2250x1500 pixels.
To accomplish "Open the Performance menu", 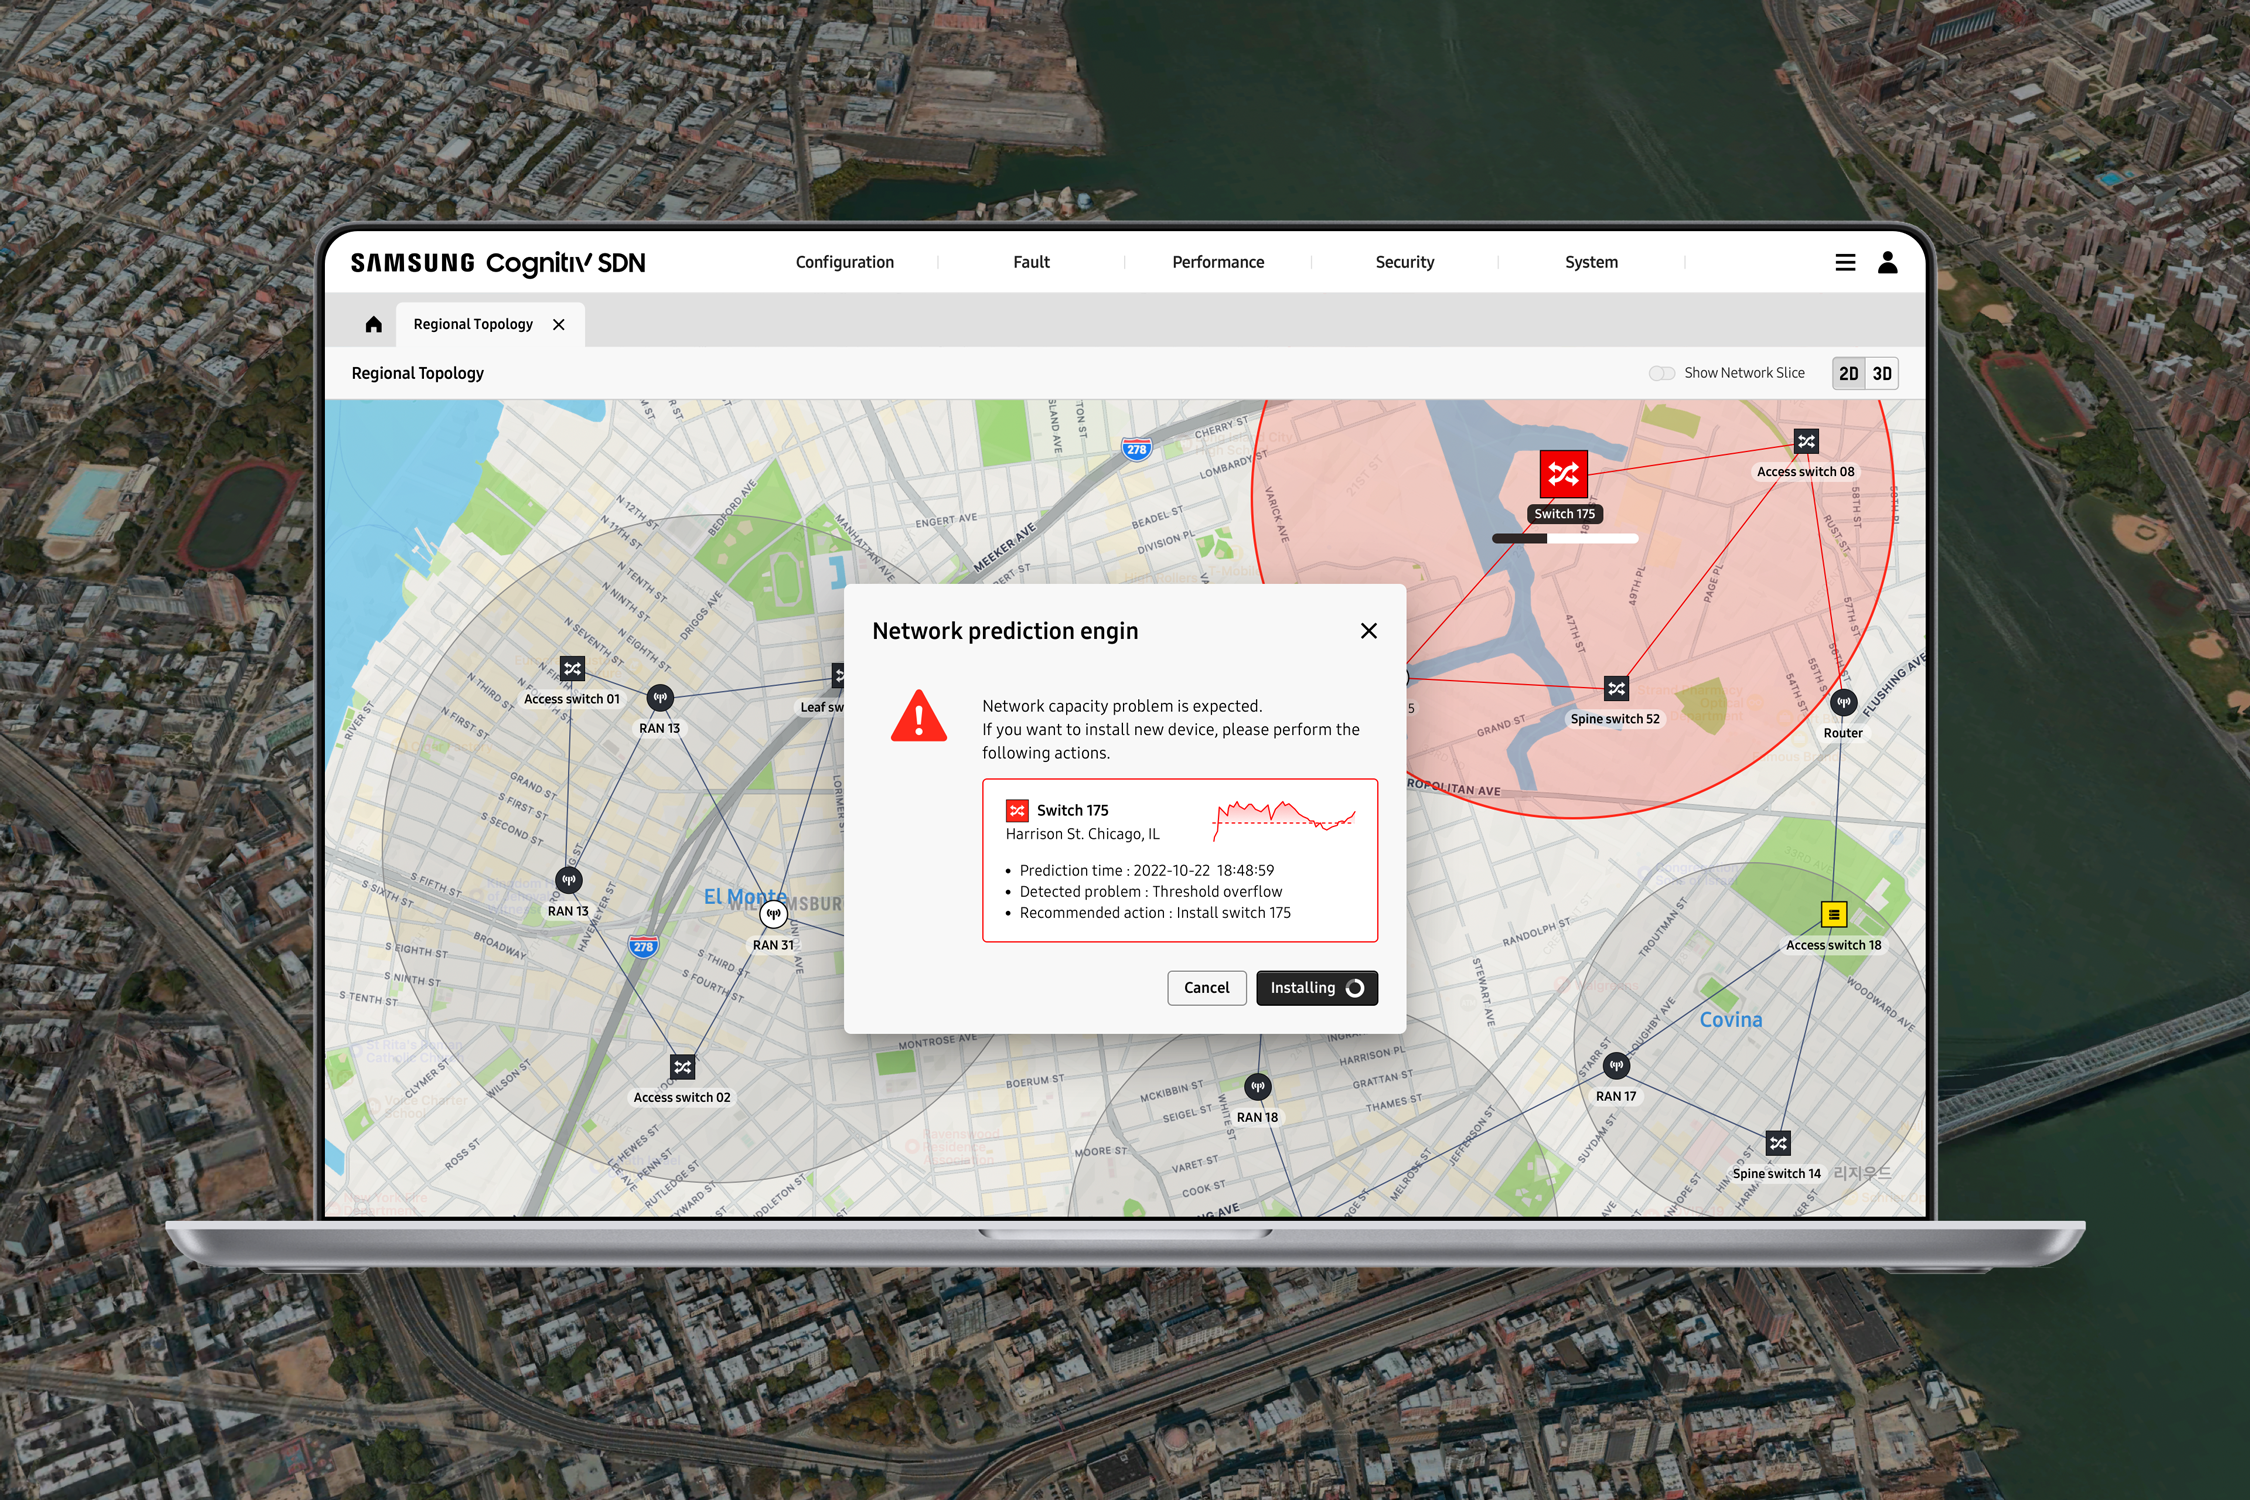I will [1217, 262].
